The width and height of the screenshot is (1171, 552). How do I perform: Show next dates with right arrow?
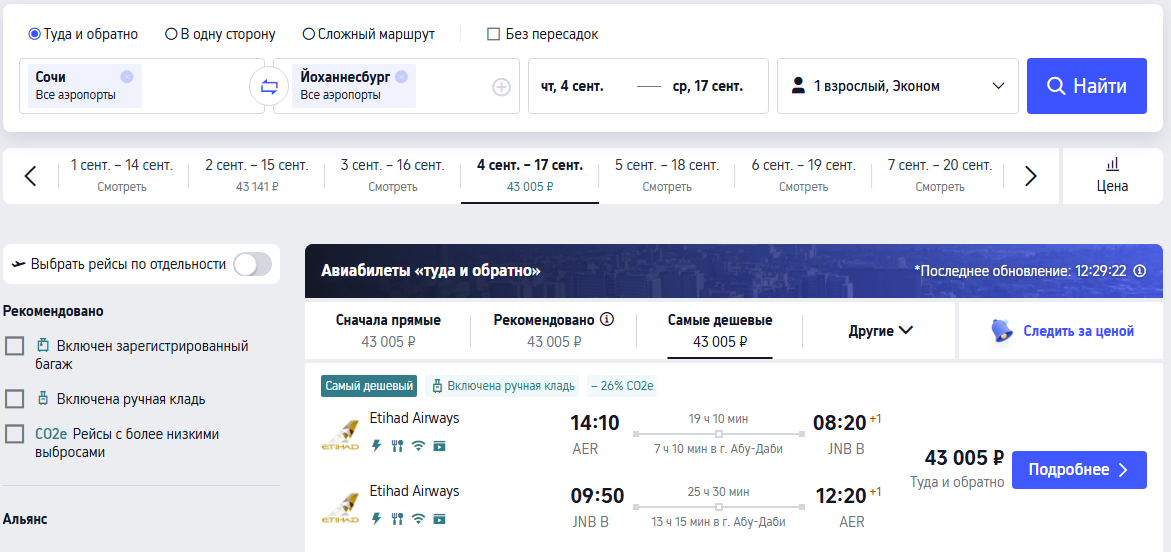click(x=1031, y=176)
